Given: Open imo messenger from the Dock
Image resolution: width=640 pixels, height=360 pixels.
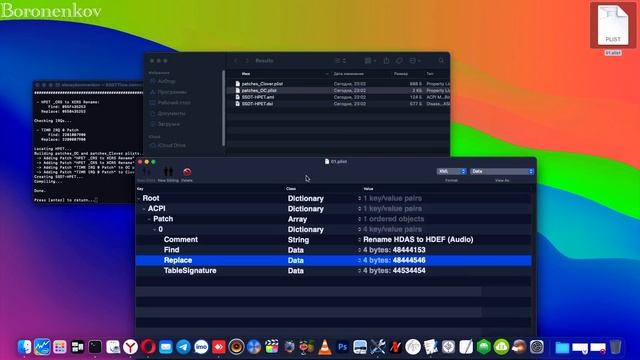Looking at the screenshot, I should tap(201, 347).
